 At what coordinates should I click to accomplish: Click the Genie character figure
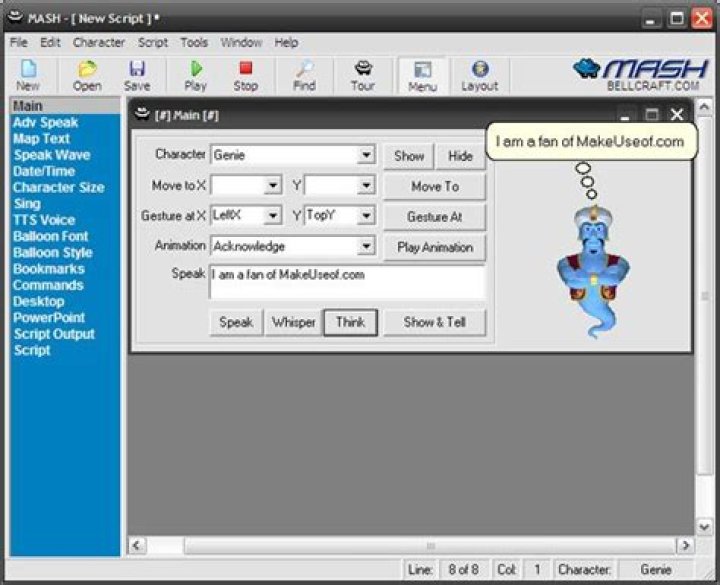(x=593, y=271)
